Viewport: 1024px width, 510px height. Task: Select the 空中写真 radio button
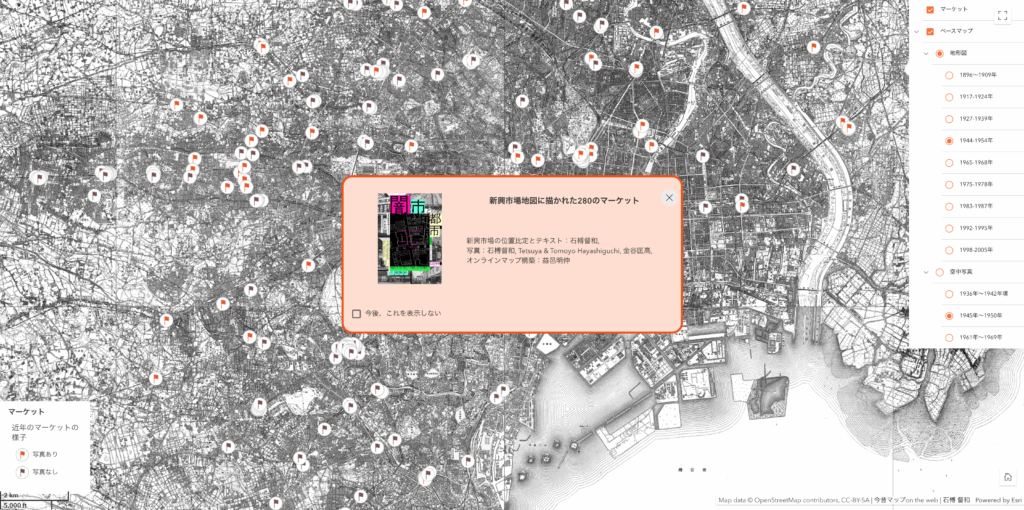[940, 272]
